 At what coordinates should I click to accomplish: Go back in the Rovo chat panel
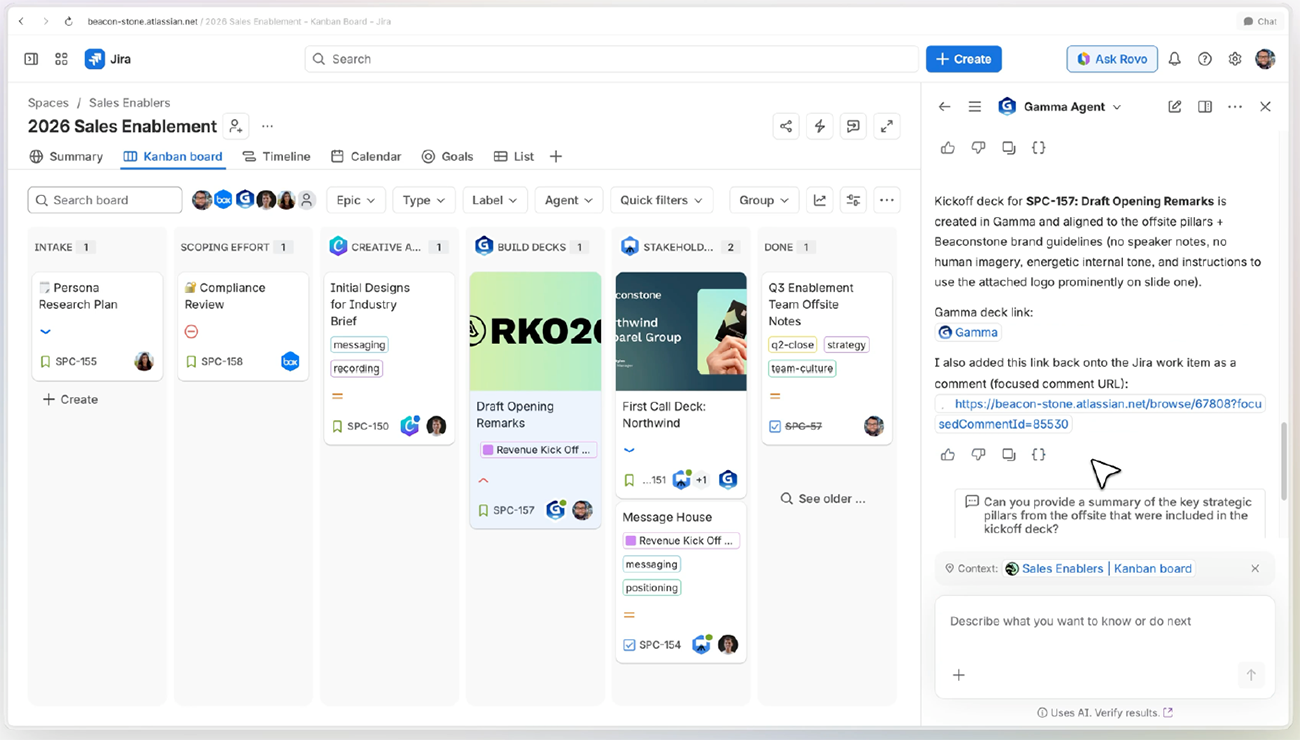click(x=945, y=106)
